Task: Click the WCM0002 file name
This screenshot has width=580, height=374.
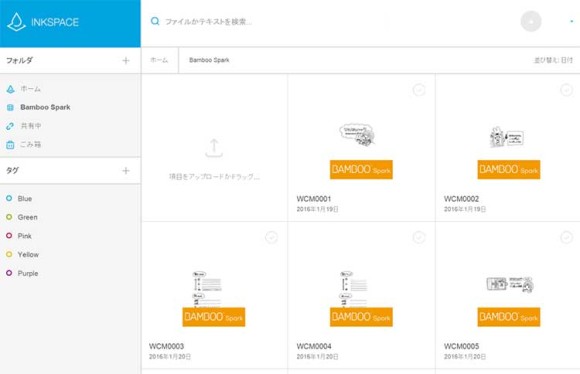Action: click(x=461, y=199)
